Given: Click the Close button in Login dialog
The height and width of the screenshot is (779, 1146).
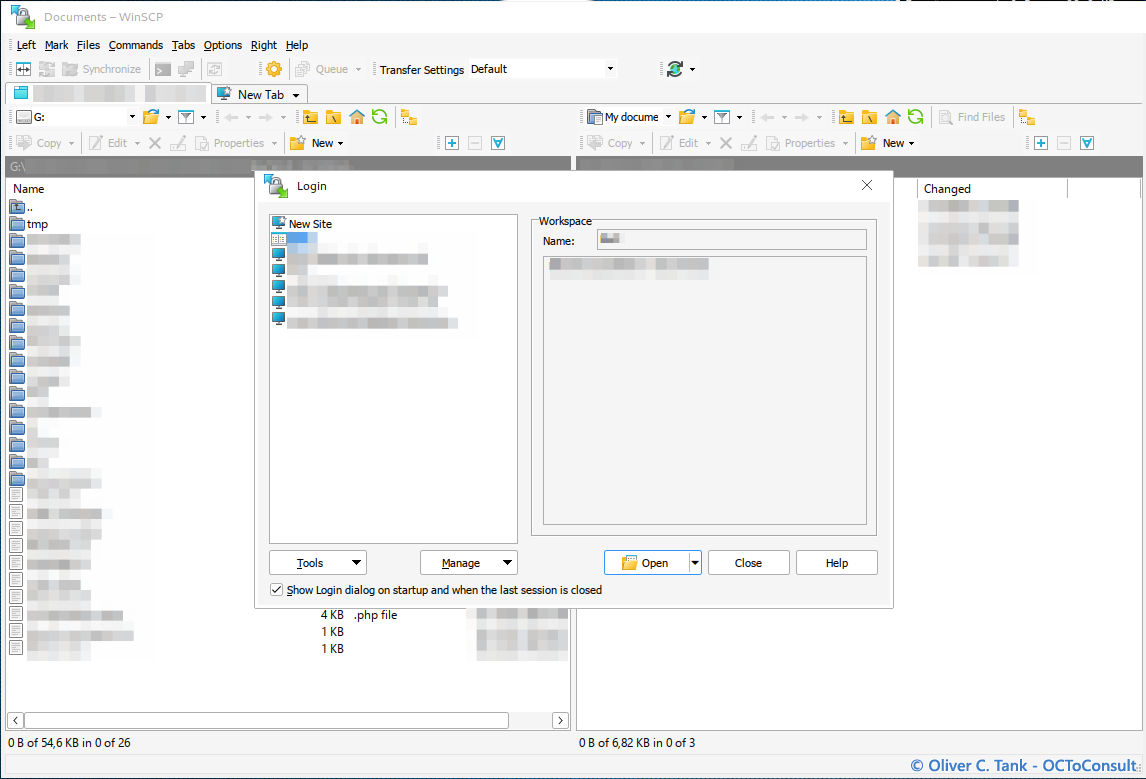Looking at the screenshot, I should click(748, 563).
